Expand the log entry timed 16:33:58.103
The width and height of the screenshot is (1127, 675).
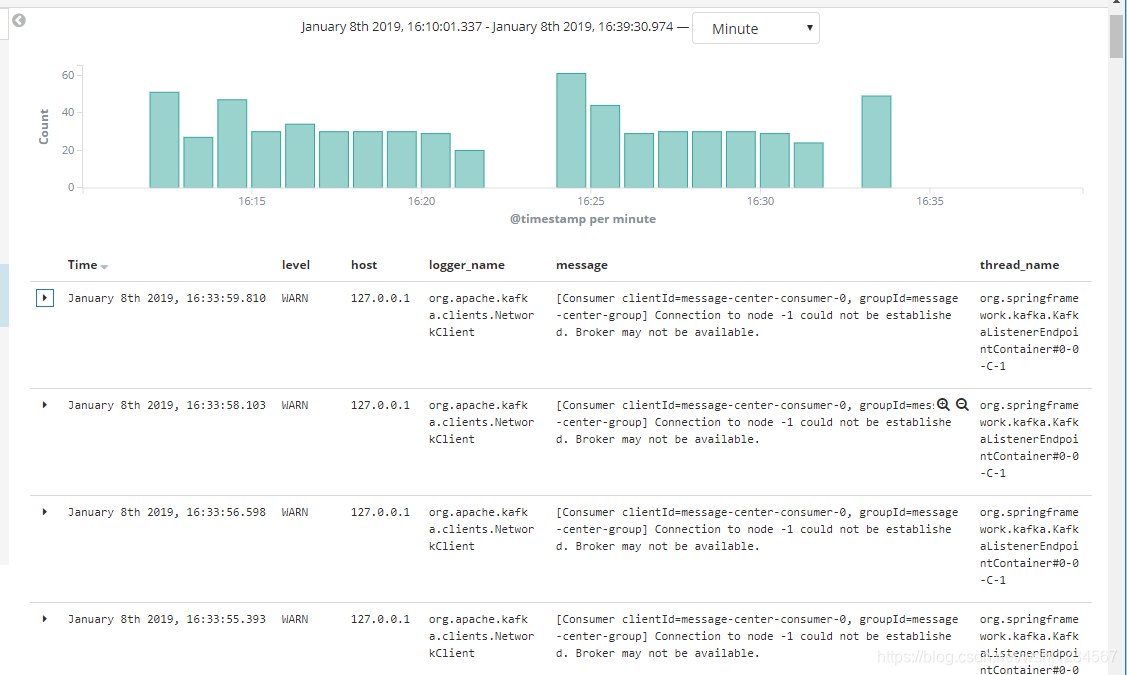click(44, 404)
